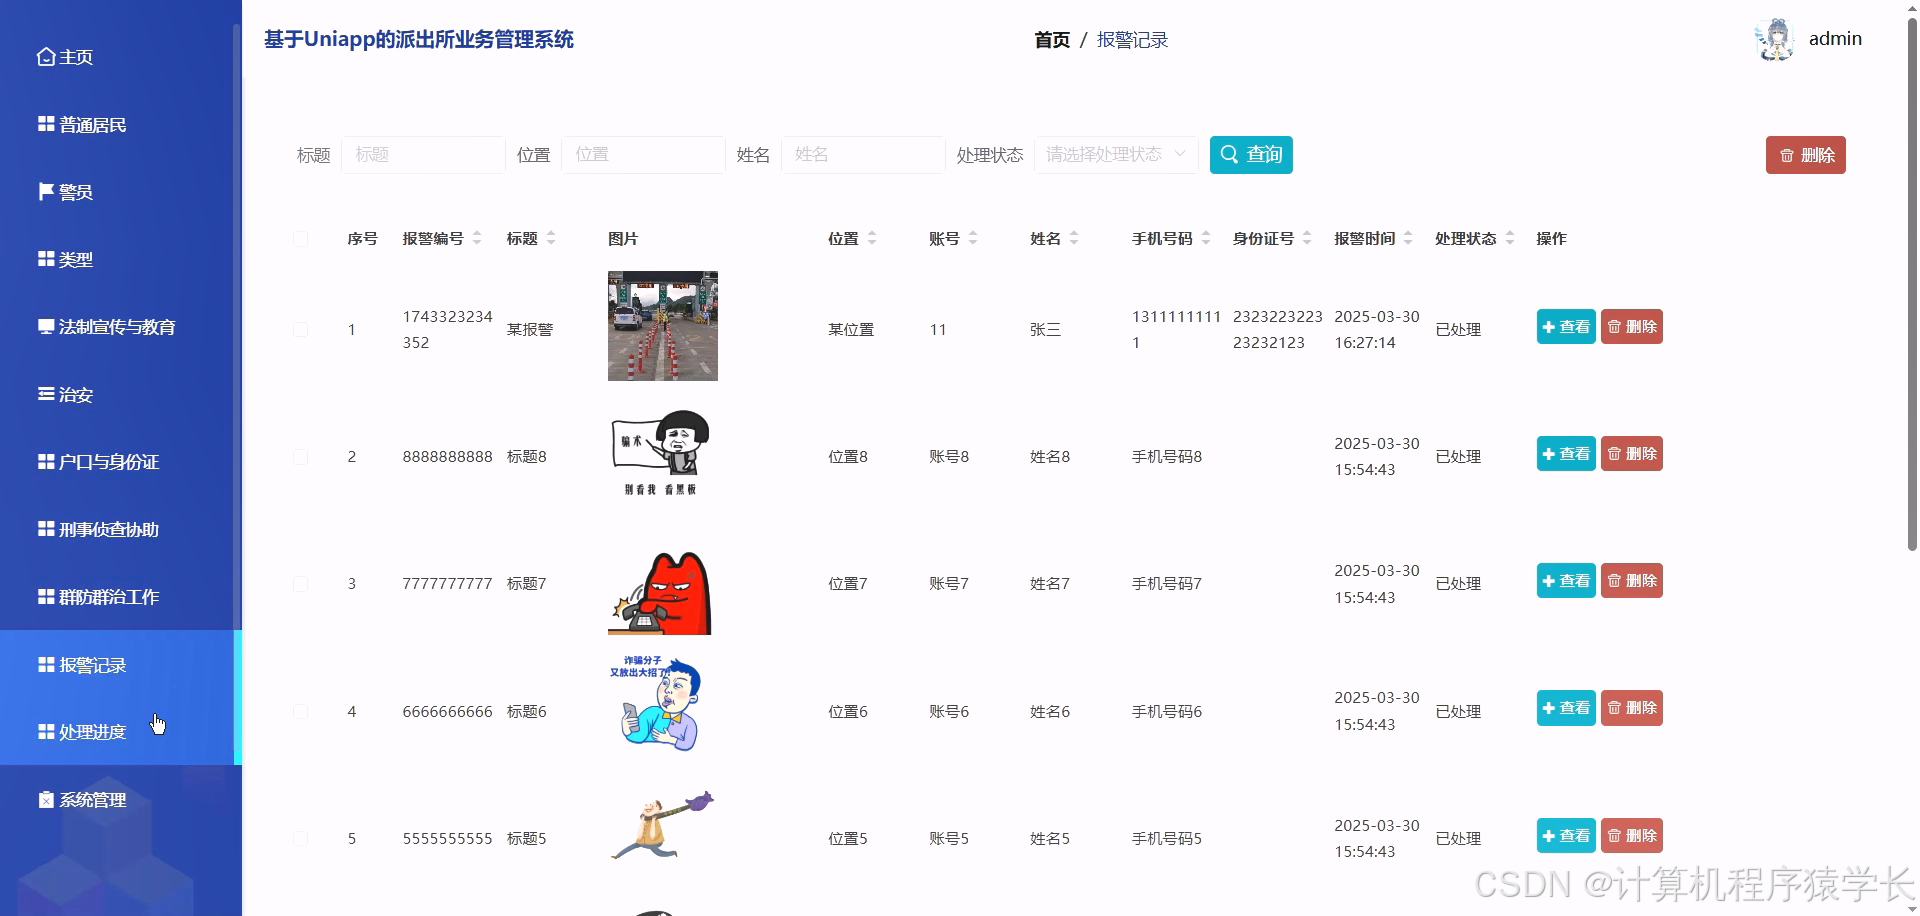
Task: Click the plus icon on row 1's 查看 button
Action: [x=1550, y=326]
